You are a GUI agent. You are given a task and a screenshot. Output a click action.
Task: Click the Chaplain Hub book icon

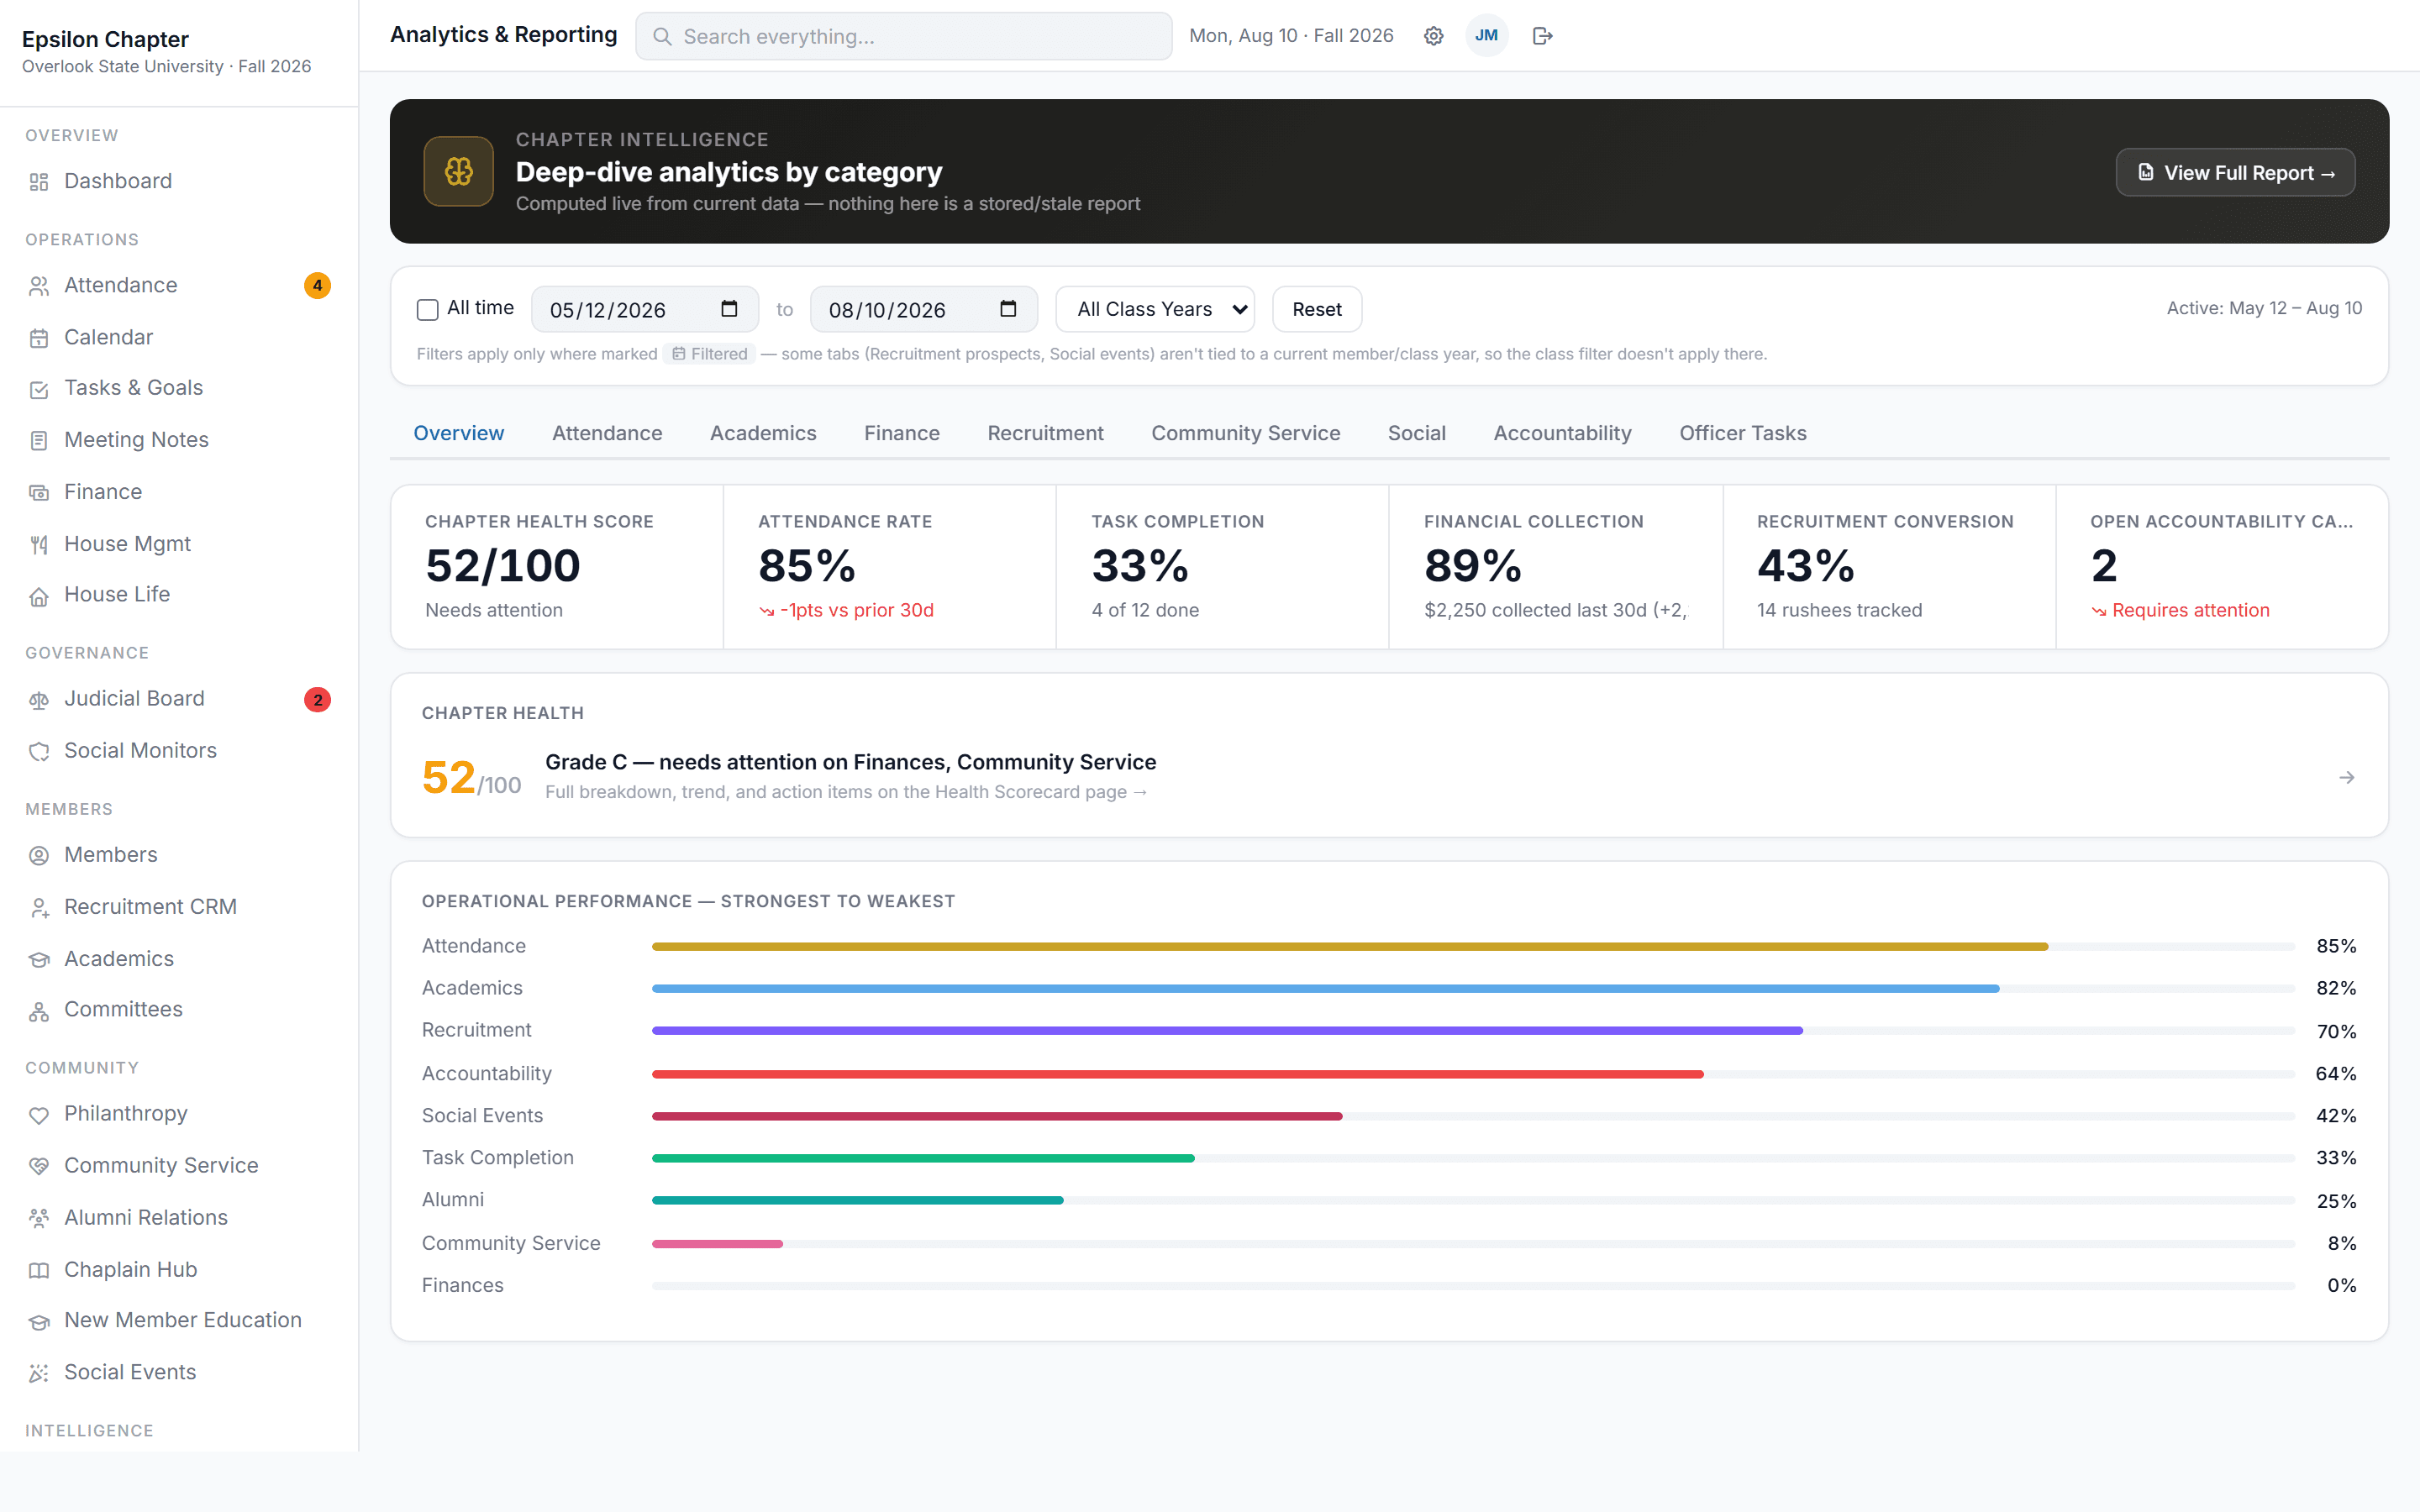point(39,1271)
